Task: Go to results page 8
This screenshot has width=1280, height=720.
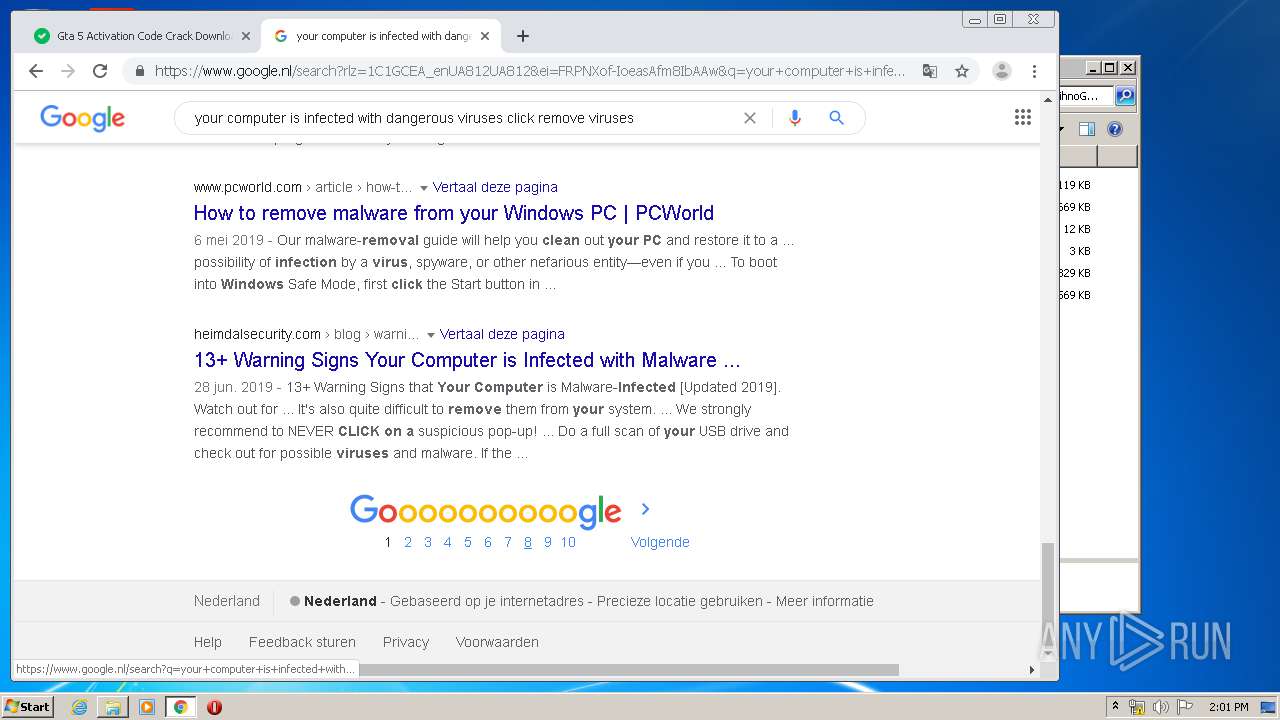Action: pyautogui.click(x=528, y=542)
